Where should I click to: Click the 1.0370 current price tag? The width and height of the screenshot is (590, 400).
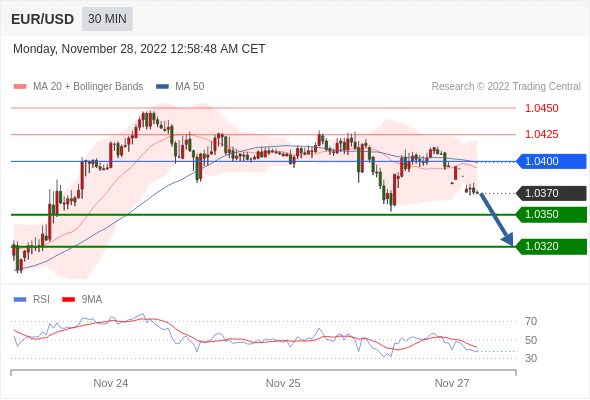click(551, 193)
